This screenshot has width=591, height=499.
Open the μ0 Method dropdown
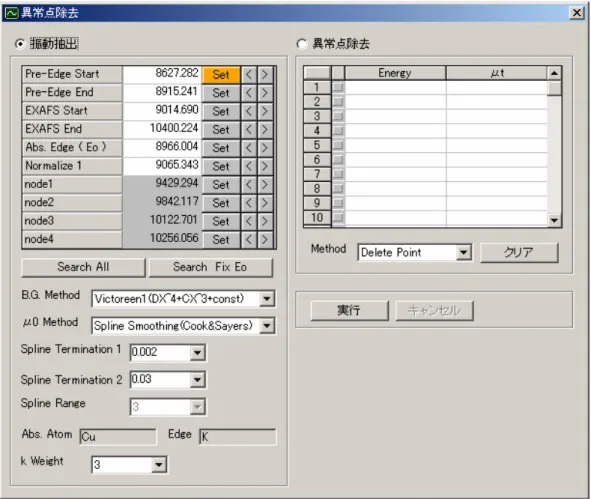point(267,326)
